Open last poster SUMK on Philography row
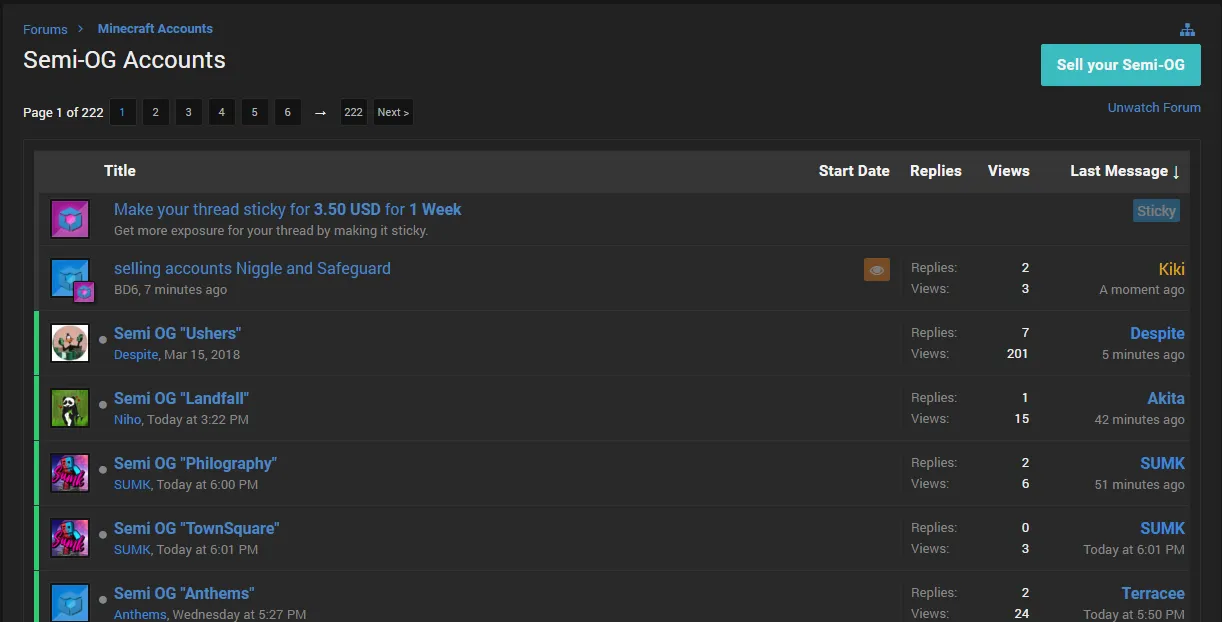This screenshot has width=1222, height=622. click(x=1162, y=463)
